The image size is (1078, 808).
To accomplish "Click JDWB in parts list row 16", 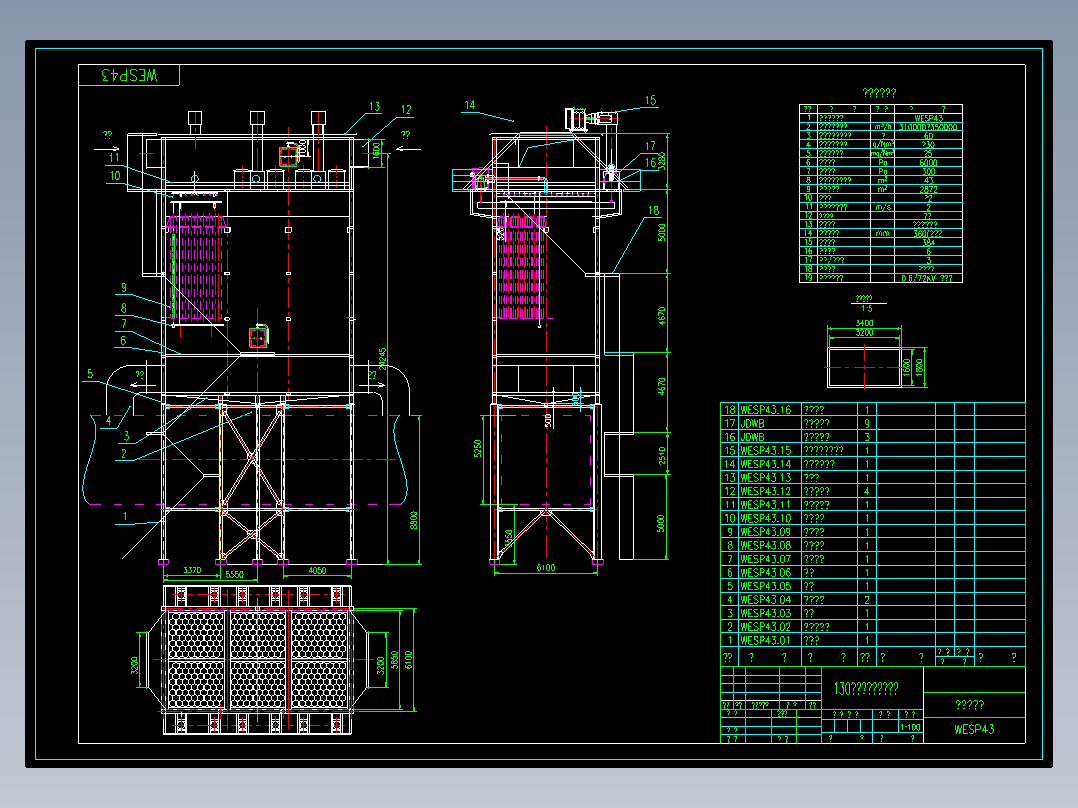I will [752, 437].
